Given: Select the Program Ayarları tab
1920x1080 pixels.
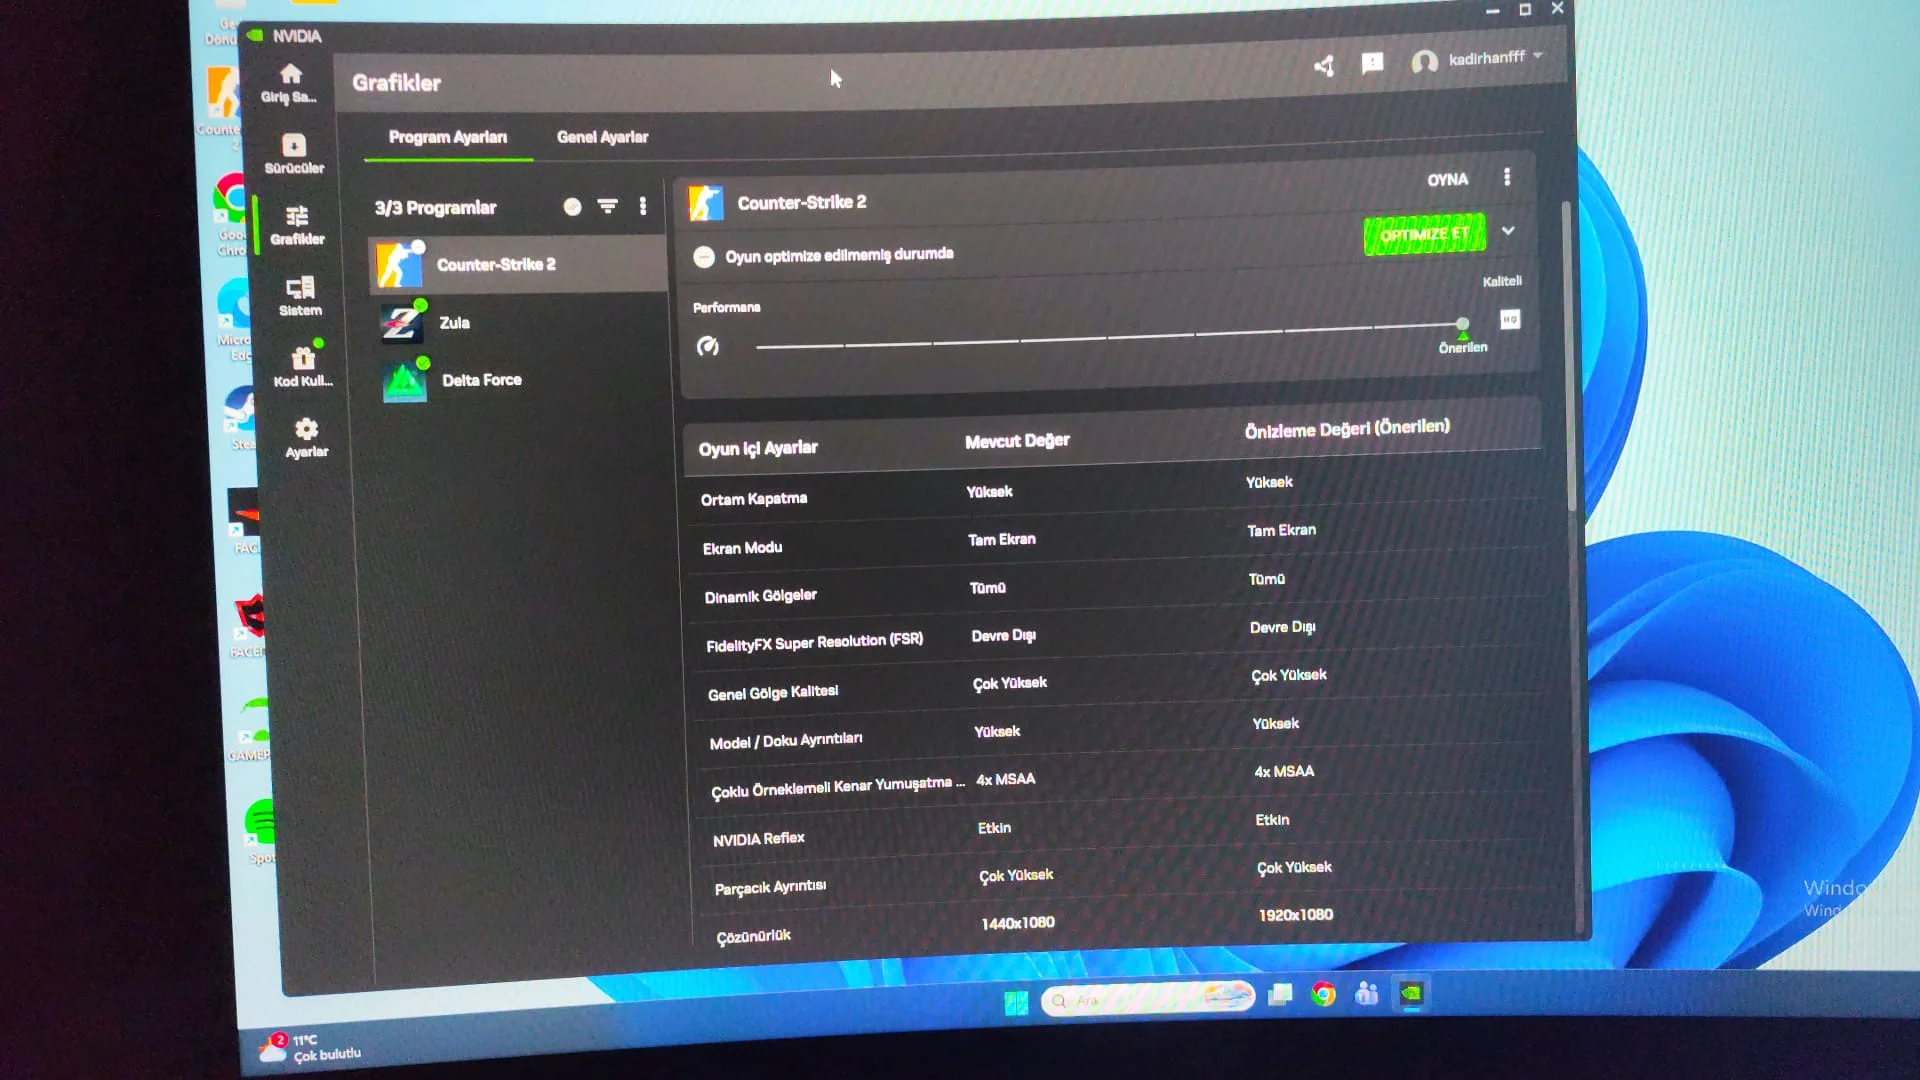Looking at the screenshot, I should (x=447, y=137).
